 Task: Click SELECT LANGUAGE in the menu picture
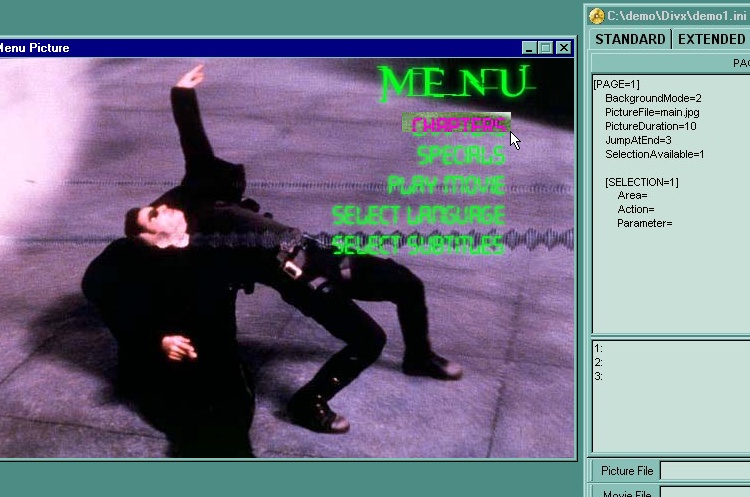[x=419, y=215]
